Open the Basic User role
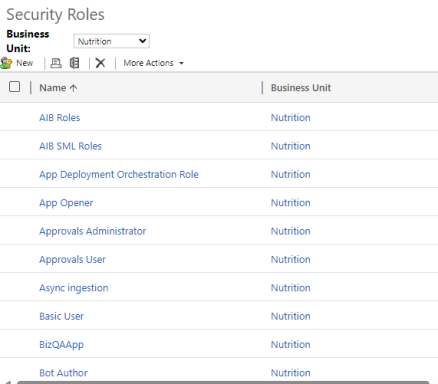Viewport: 438px width, 384px height. [x=61, y=316]
